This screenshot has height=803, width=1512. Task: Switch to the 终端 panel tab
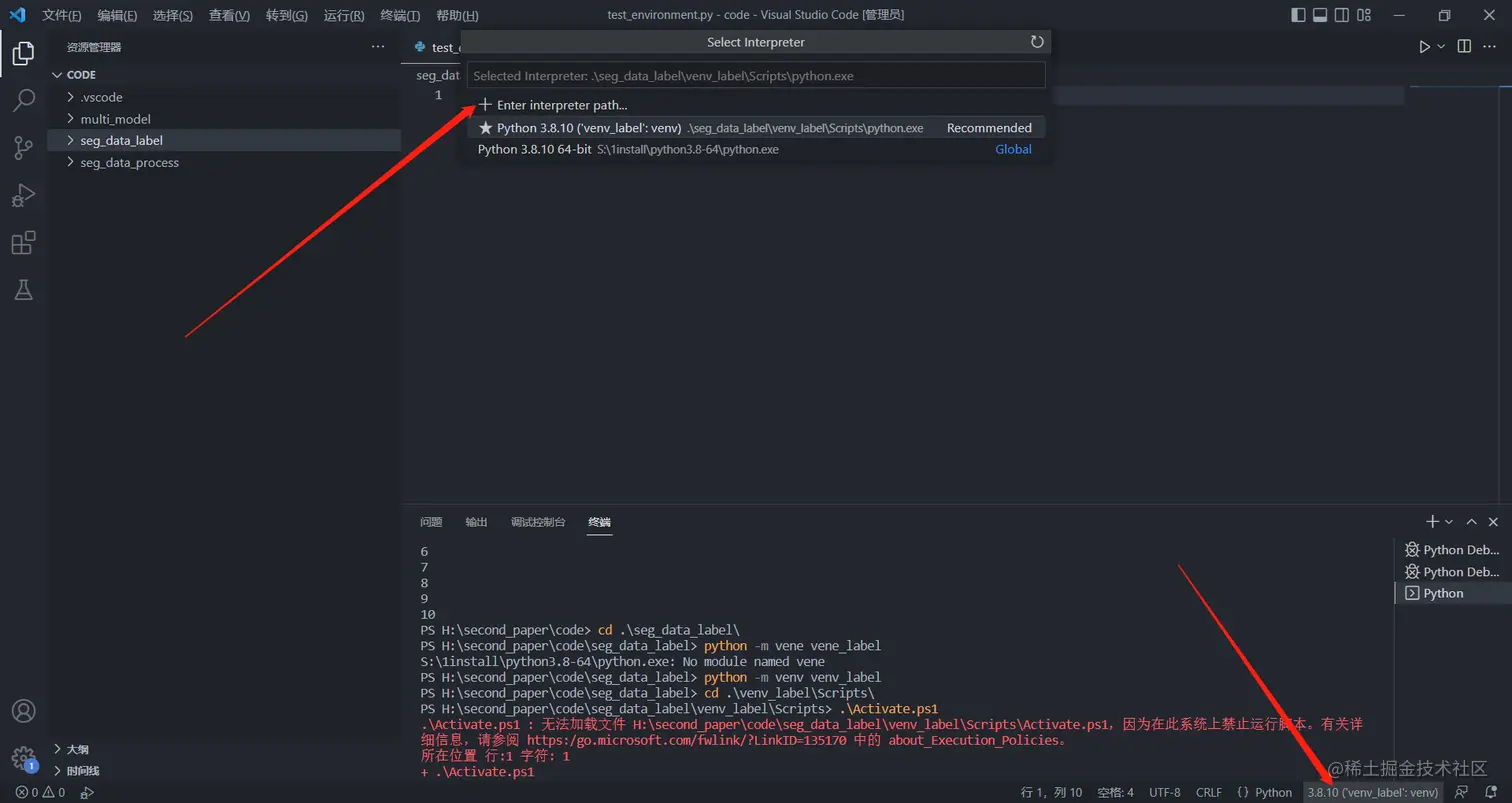coord(599,522)
